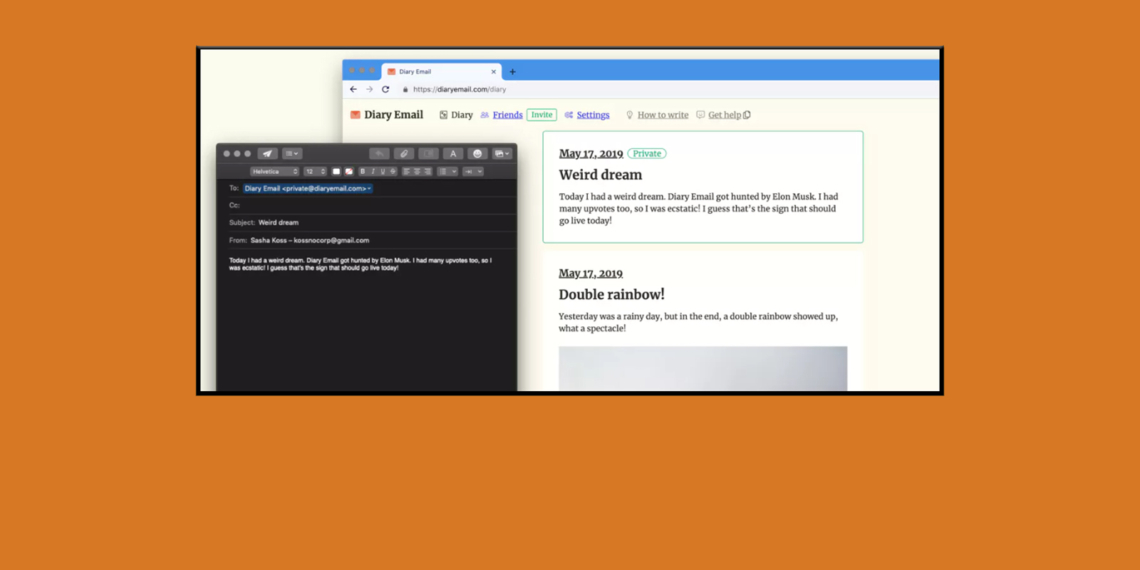Screen dimensions: 1140x570
Task: Attach a file using the paperclip icon
Action: pos(404,154)
